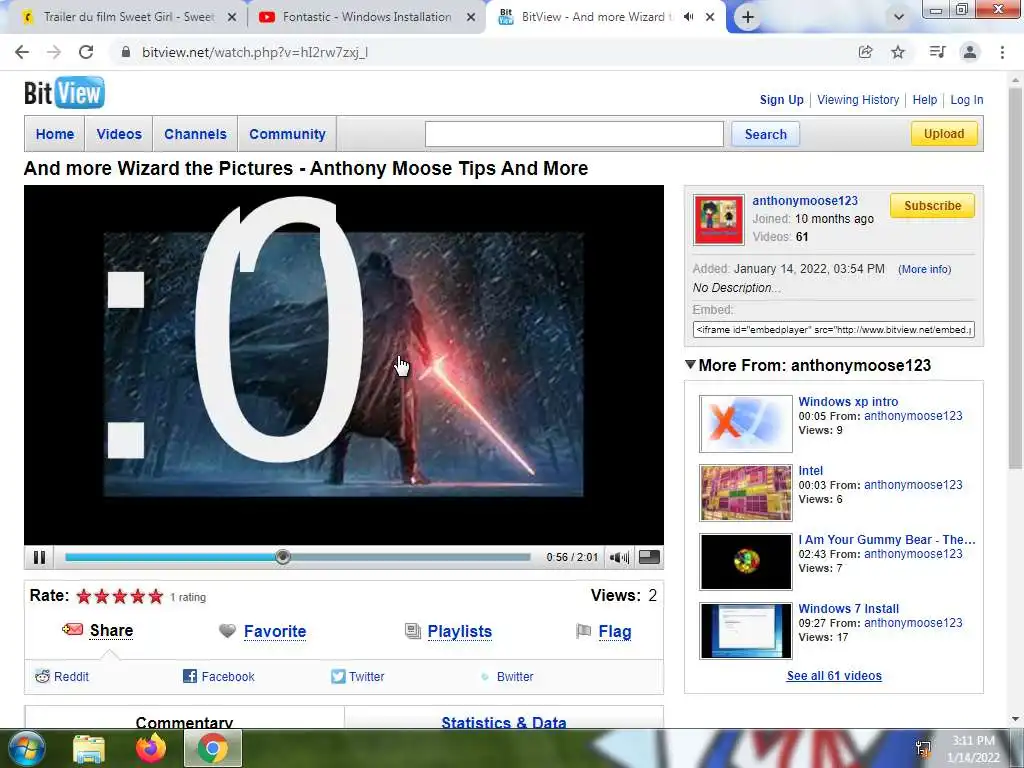Image resolution: width=1024 pixels, height=768 pixels.
Task: Open the tab search dropdown
Action: pos(899,17)
